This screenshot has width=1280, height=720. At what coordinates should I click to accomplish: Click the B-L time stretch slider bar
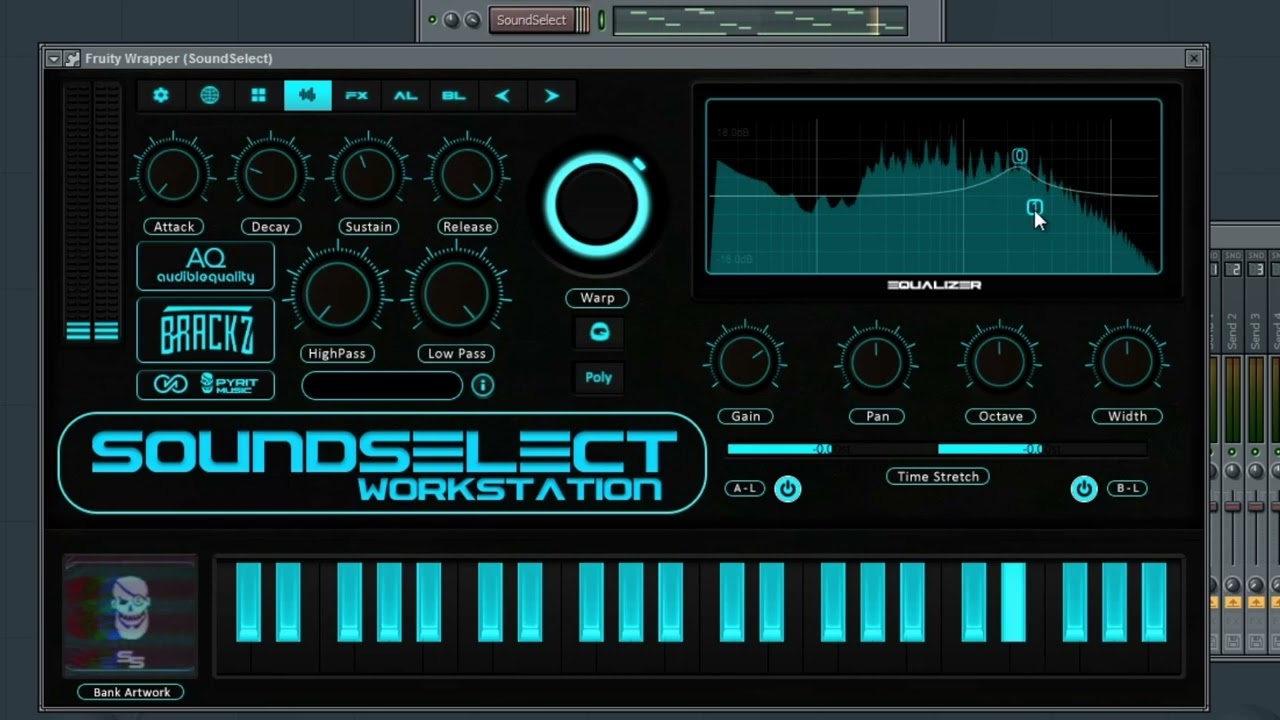point(1043,449)
